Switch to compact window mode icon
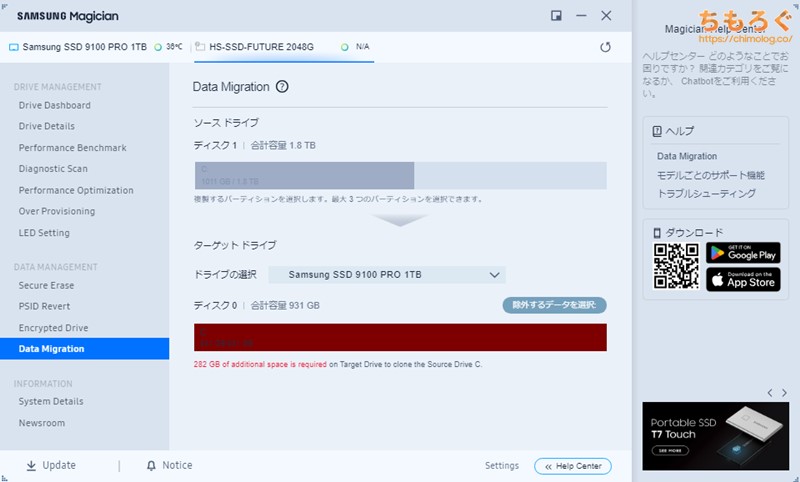800x482 pixels. tap(556, 16)
